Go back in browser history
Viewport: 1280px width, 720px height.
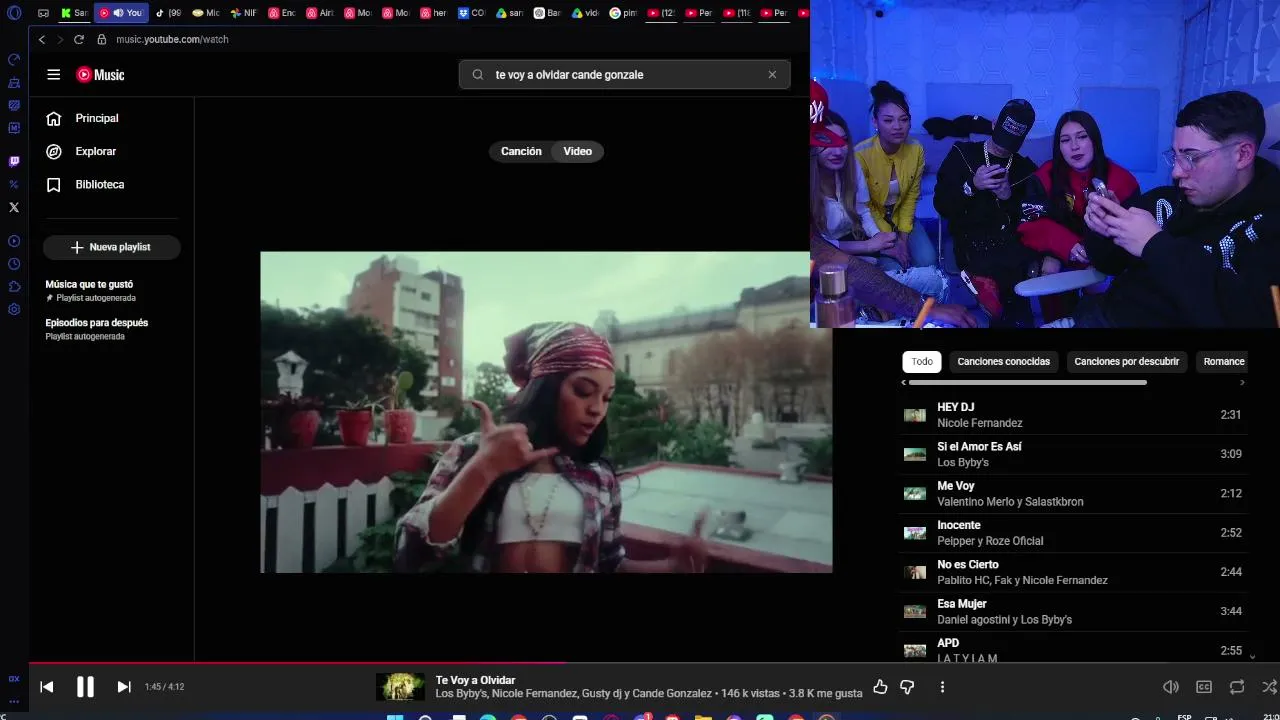pyautogui.click(x=42, y=39)
